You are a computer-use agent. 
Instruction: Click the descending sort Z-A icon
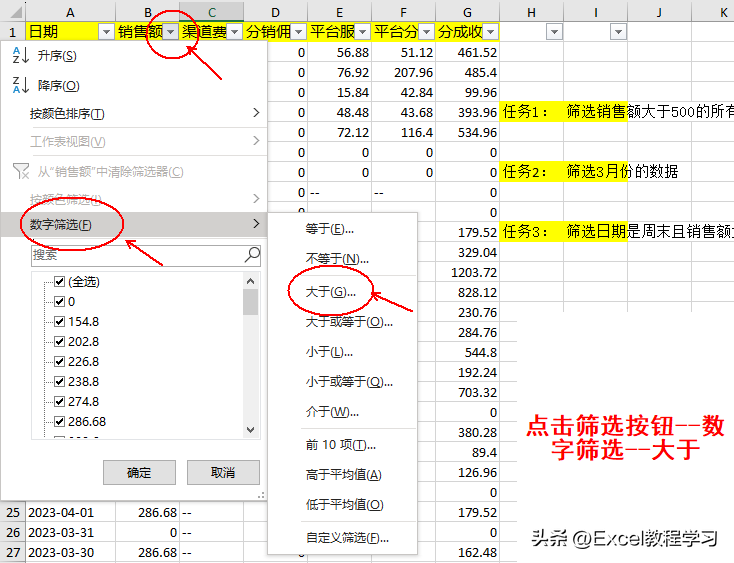pos(21,85)
